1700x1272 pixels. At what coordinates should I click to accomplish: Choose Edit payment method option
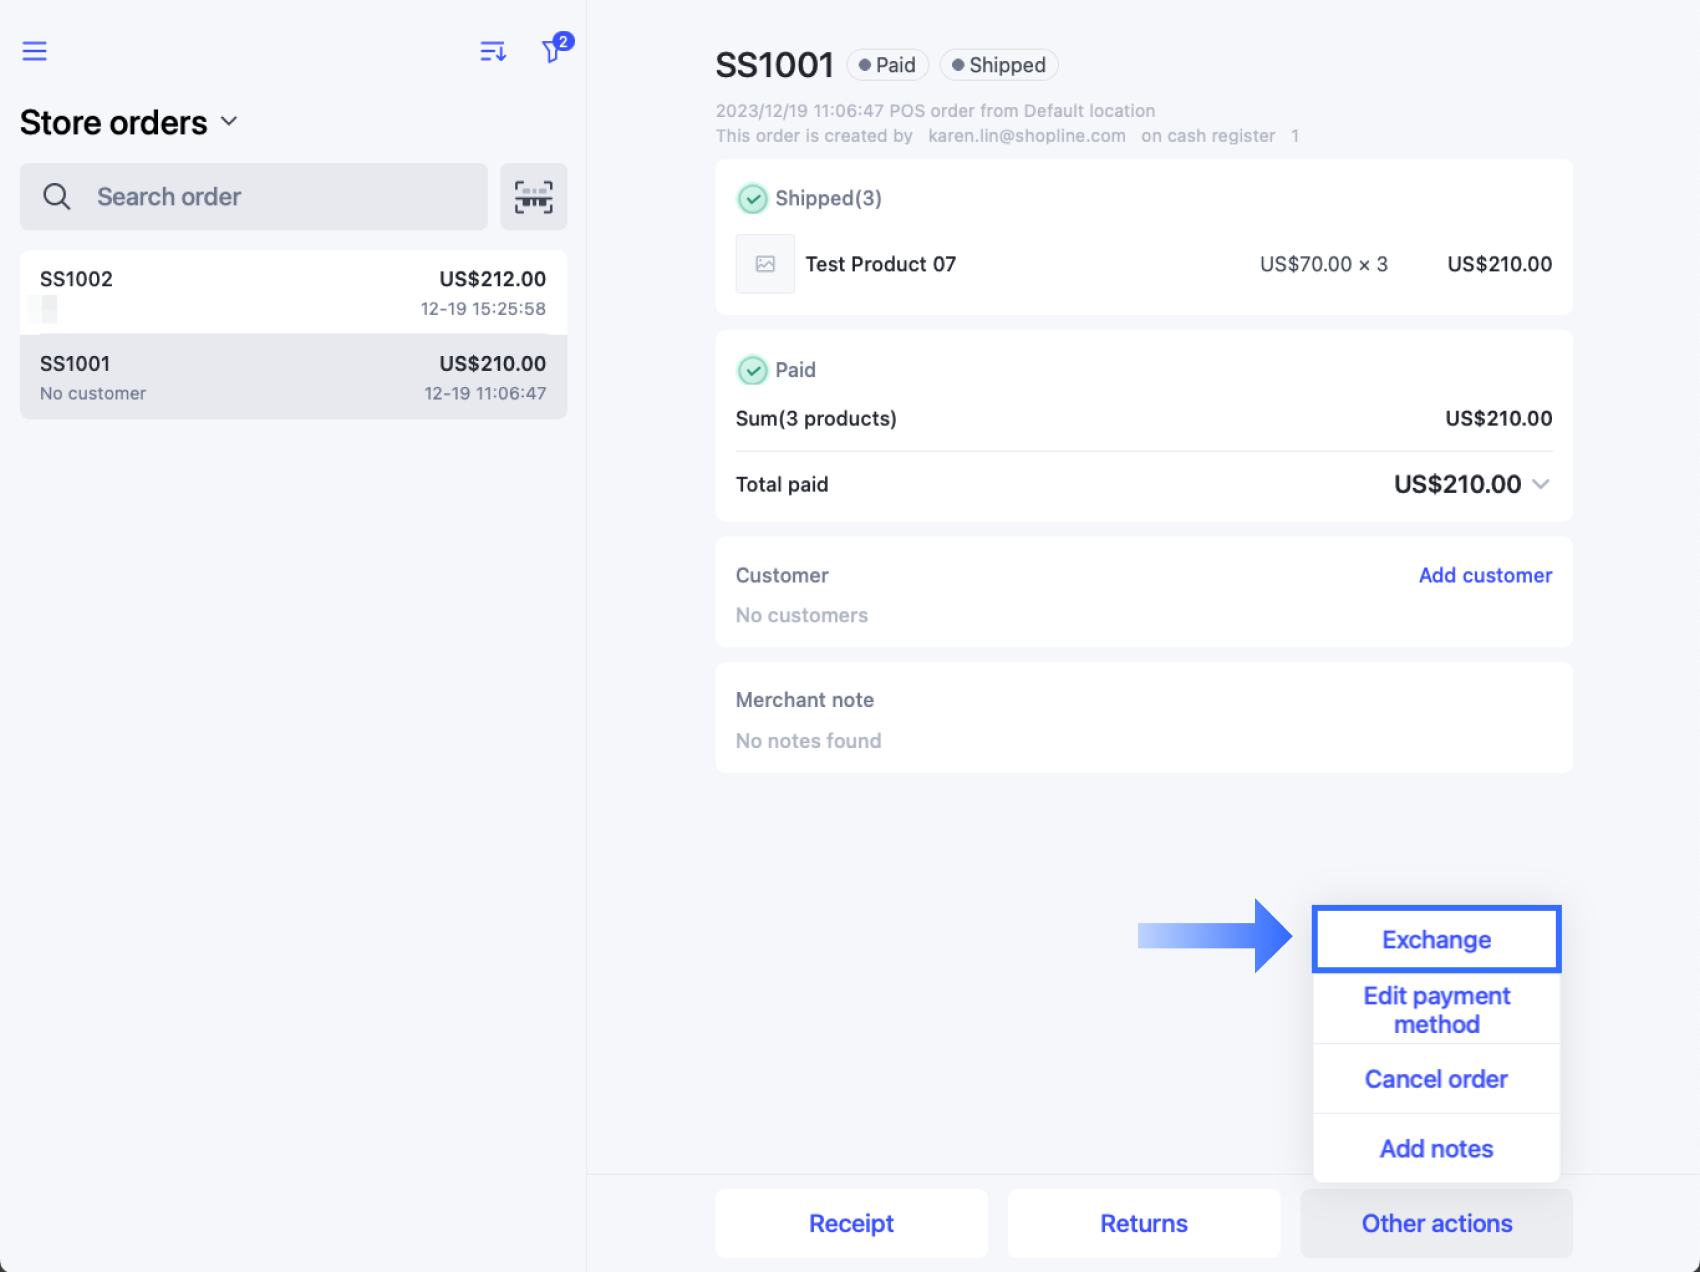pyautogui.click(x=1436, y=1009)
